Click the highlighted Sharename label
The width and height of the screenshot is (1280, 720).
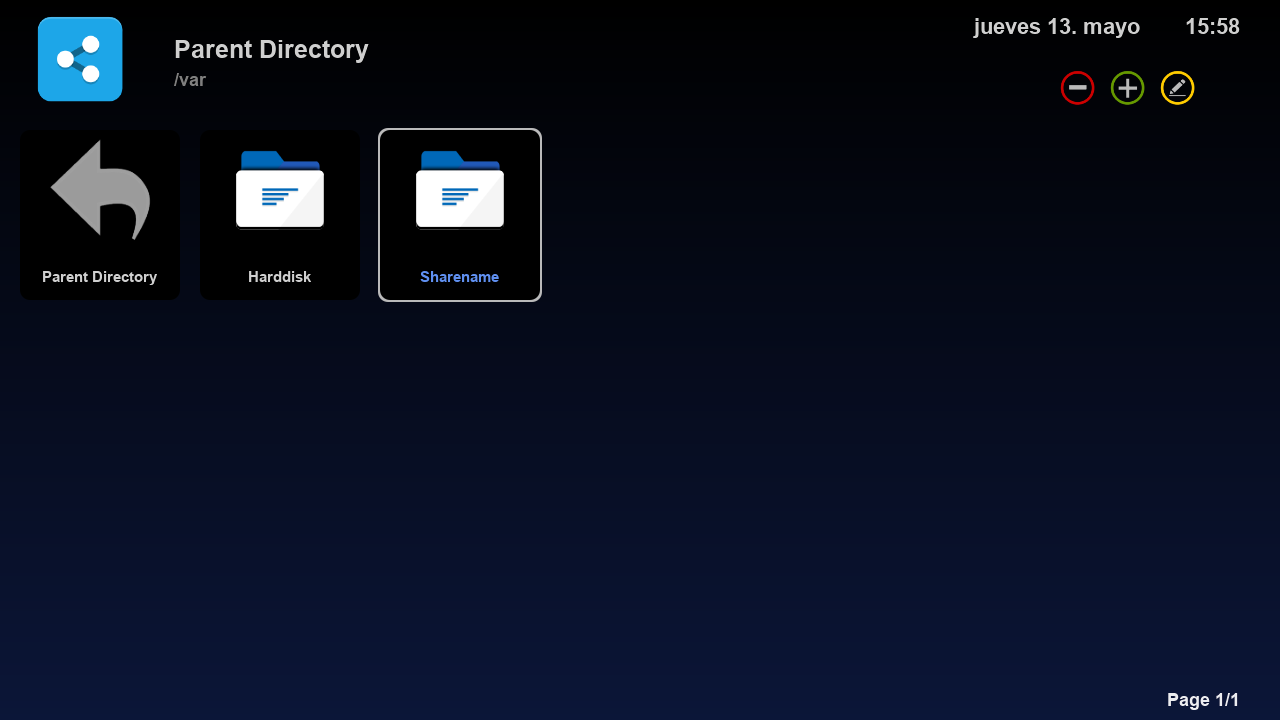tap(459, 277)
